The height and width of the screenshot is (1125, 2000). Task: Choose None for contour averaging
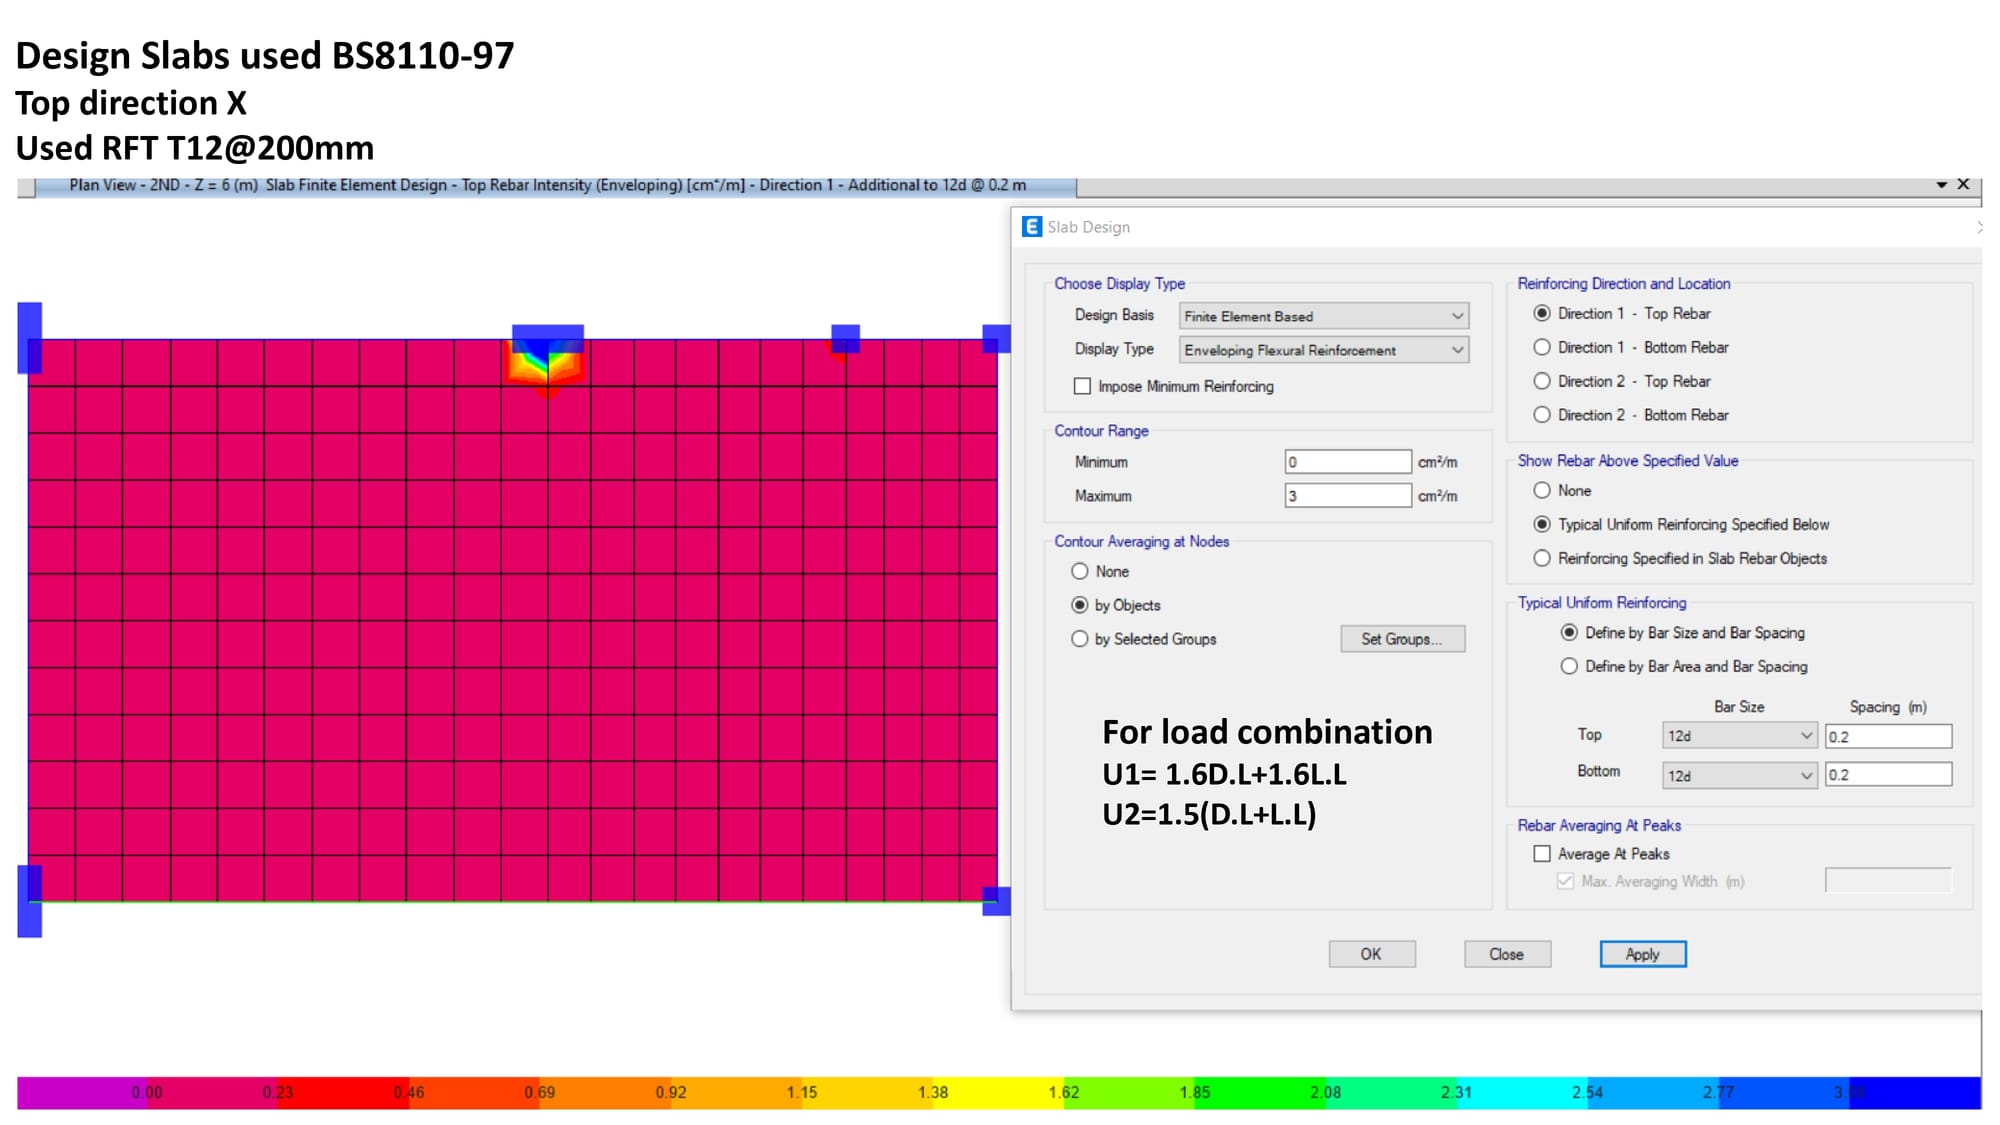tap(1080, 571)
